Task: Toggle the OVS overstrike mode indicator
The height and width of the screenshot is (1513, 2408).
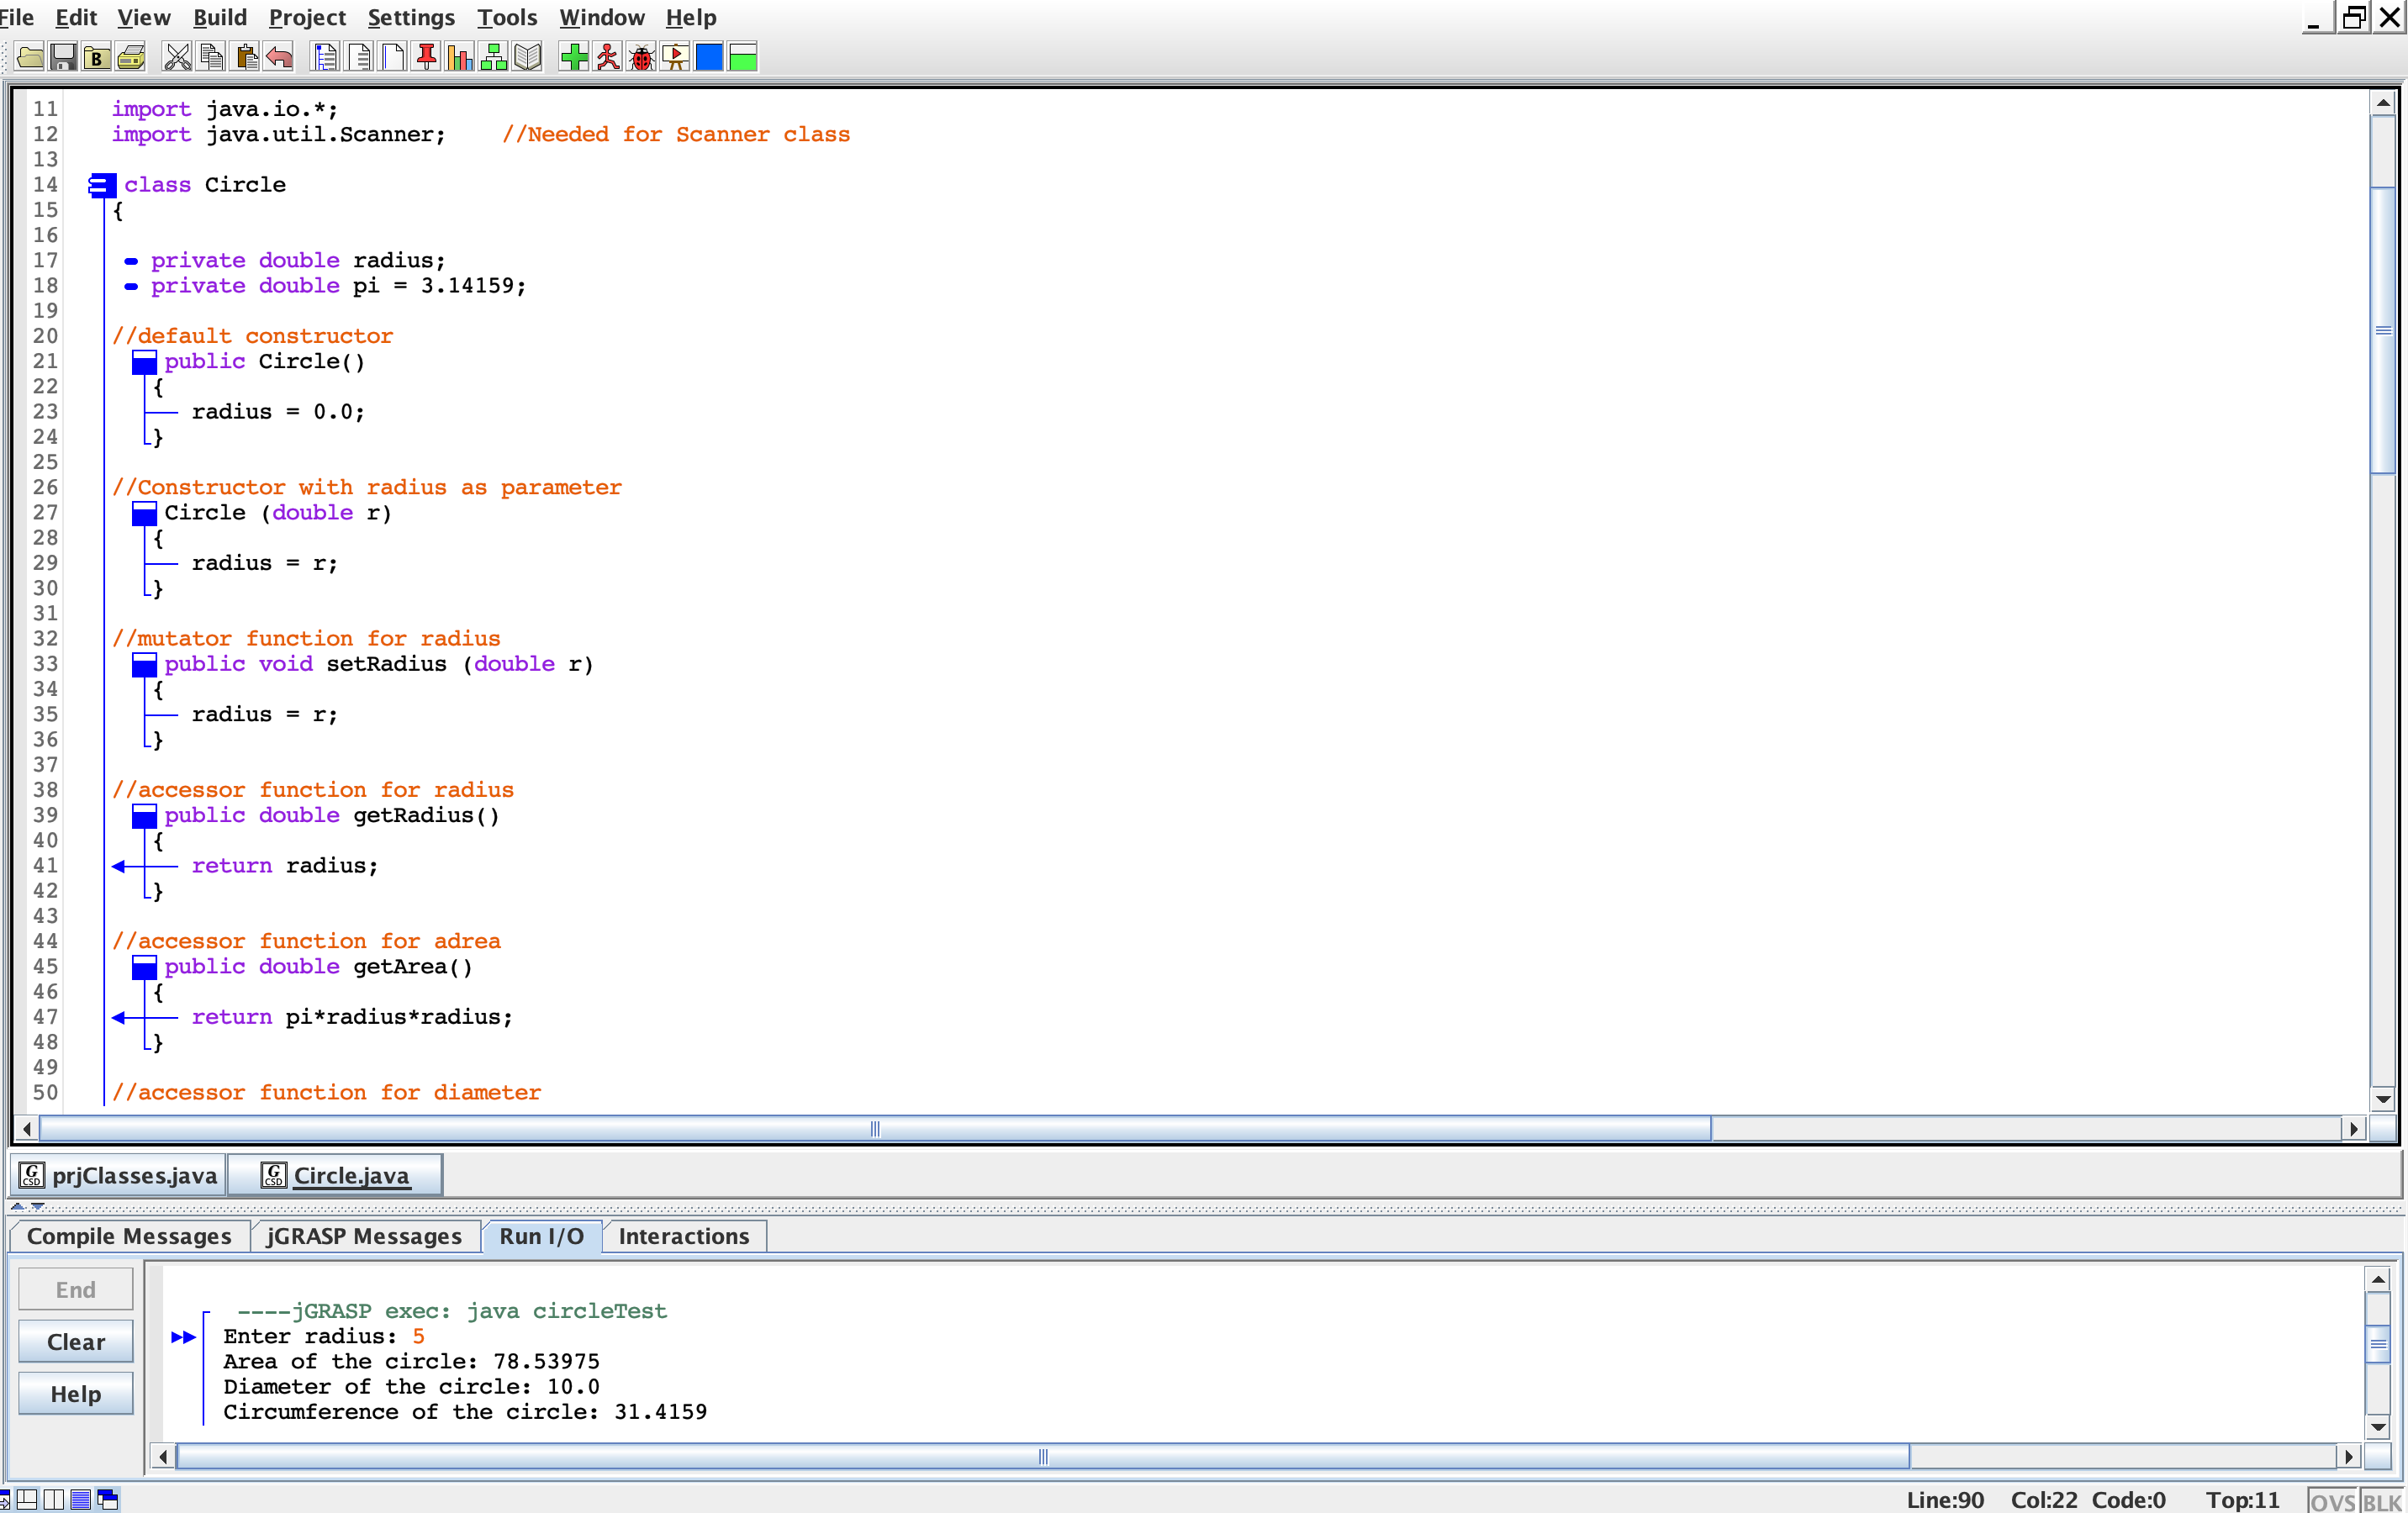Action: [2332, 1501]
